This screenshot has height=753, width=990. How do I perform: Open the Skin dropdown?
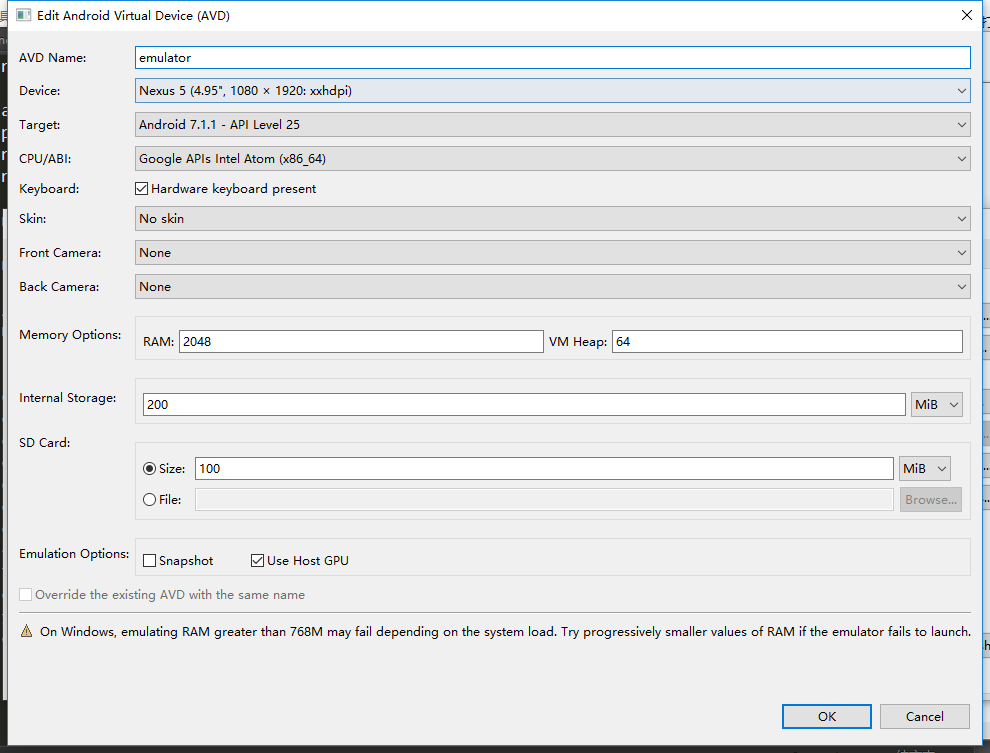(x=552, y=219)
